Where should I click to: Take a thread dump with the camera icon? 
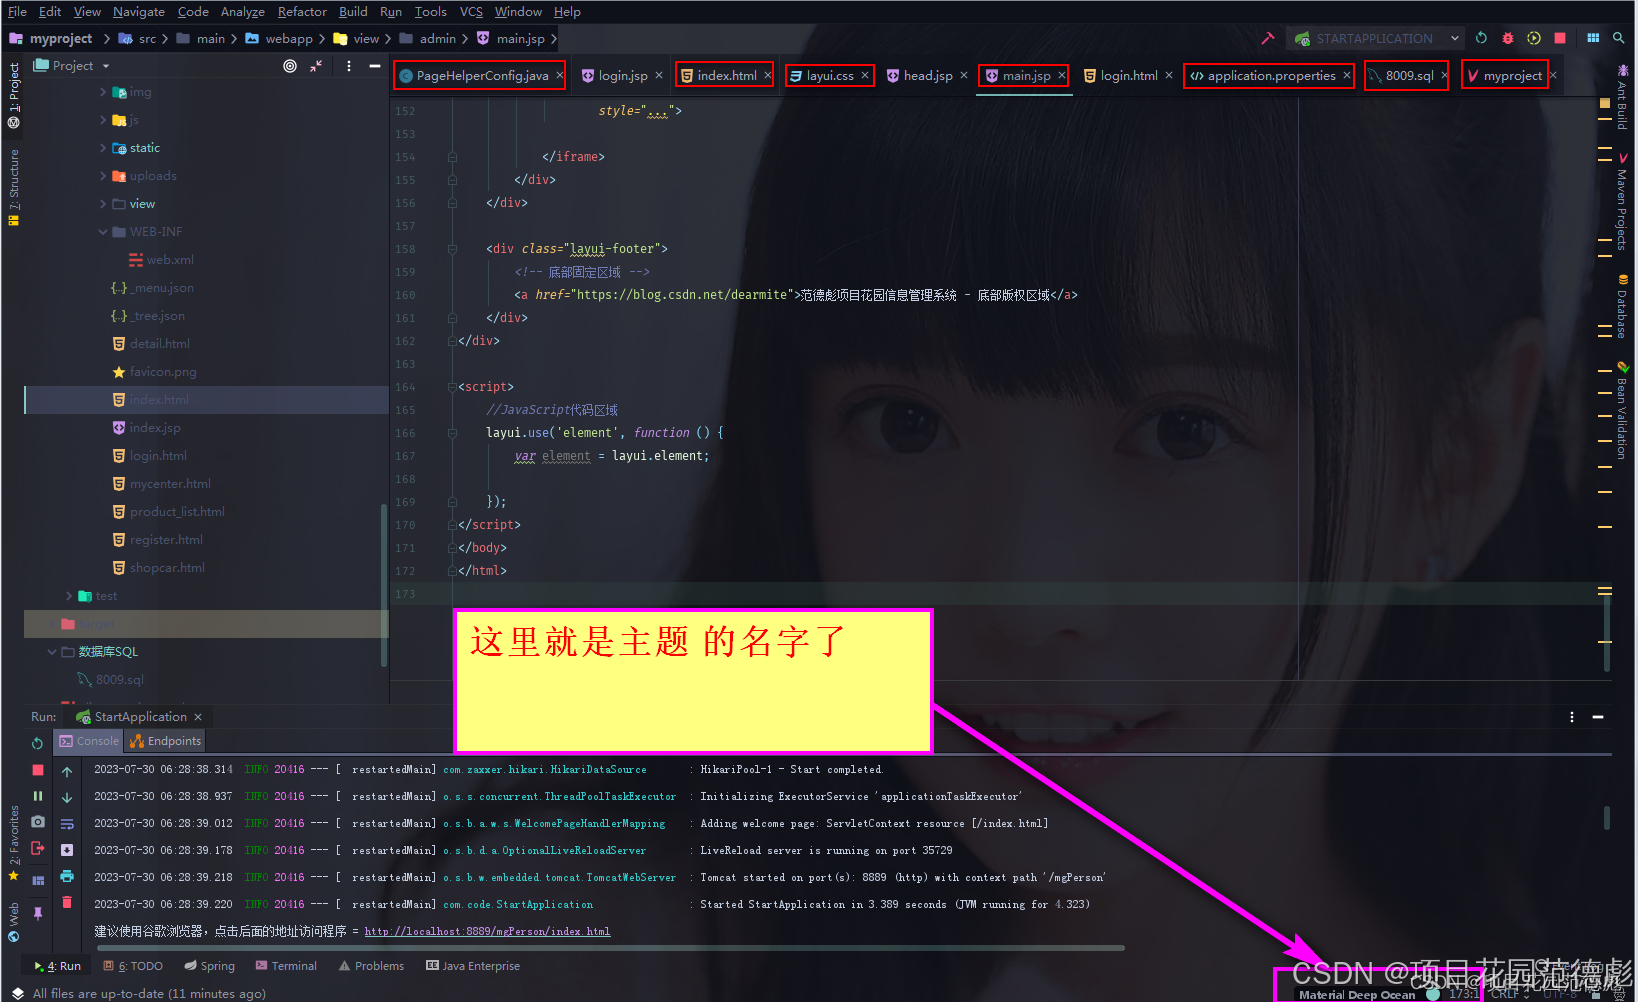[x=37, y=822]
